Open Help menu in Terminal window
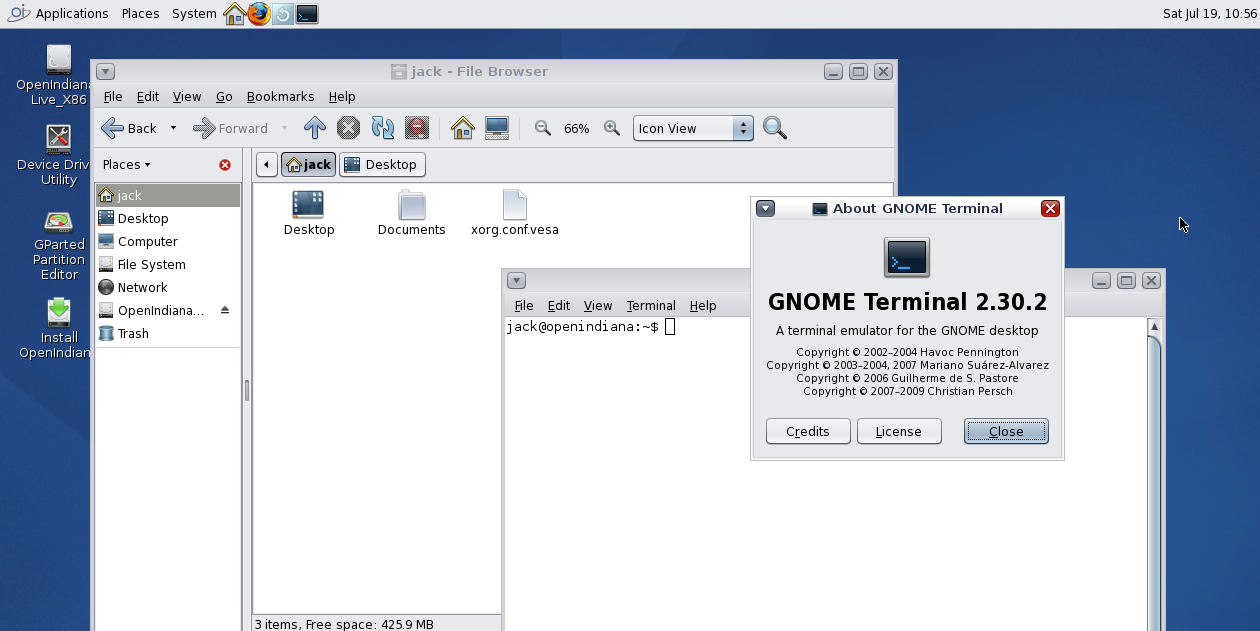Viewport: 1260px width, 631px height. tap(703, 306)
